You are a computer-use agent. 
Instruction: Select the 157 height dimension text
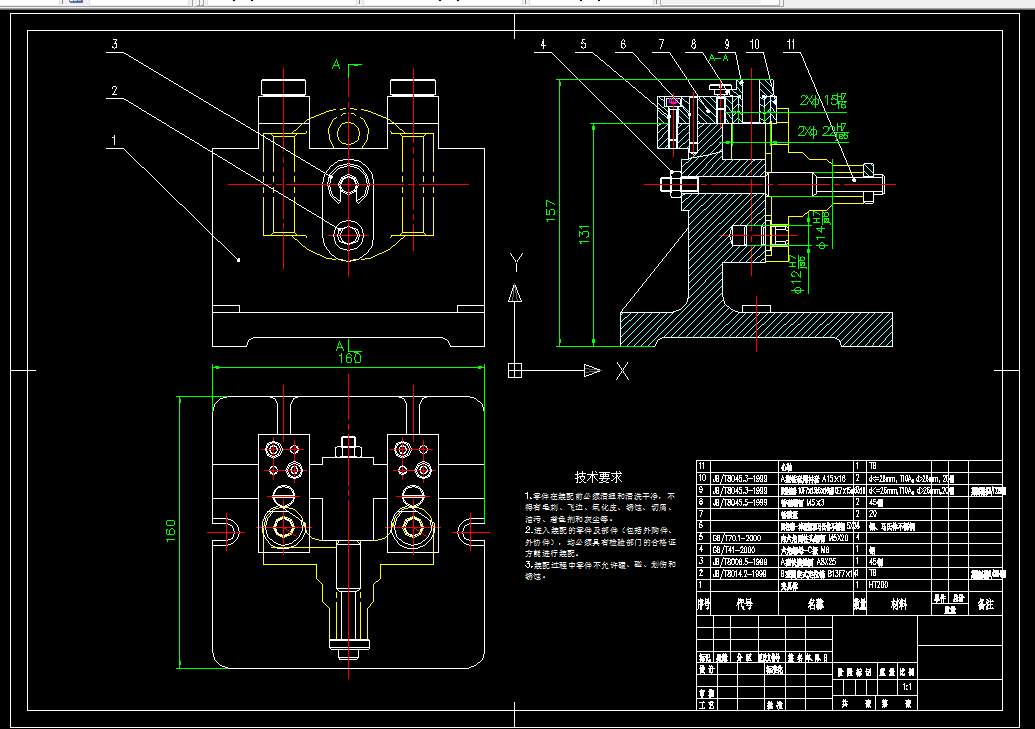(x=551, y=211)
